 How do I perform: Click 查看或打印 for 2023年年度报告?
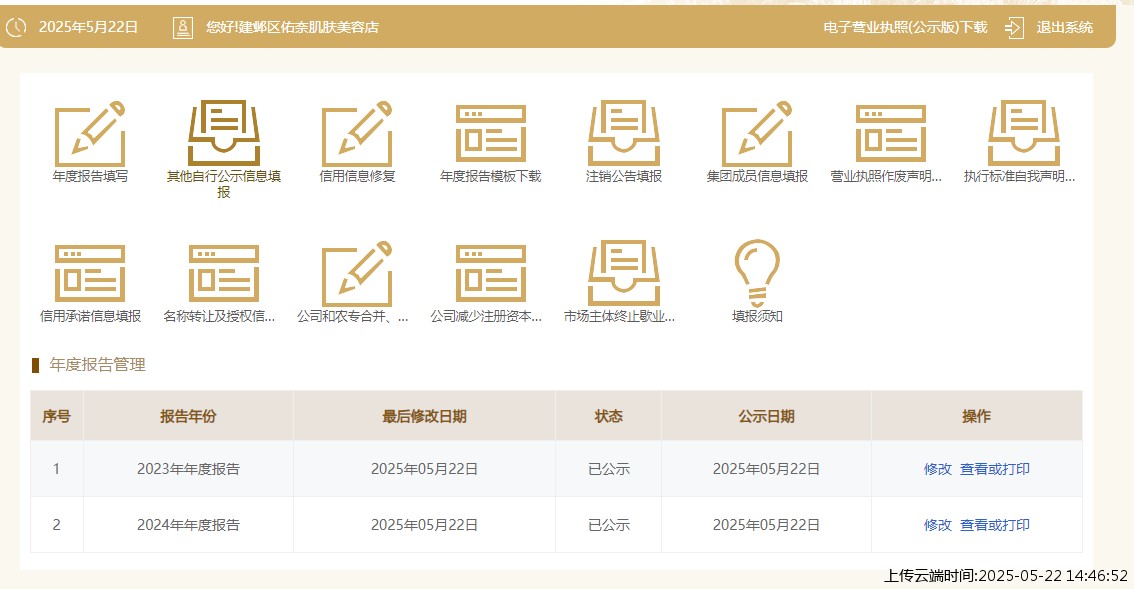pyautogui.click(x=994, y=469)
